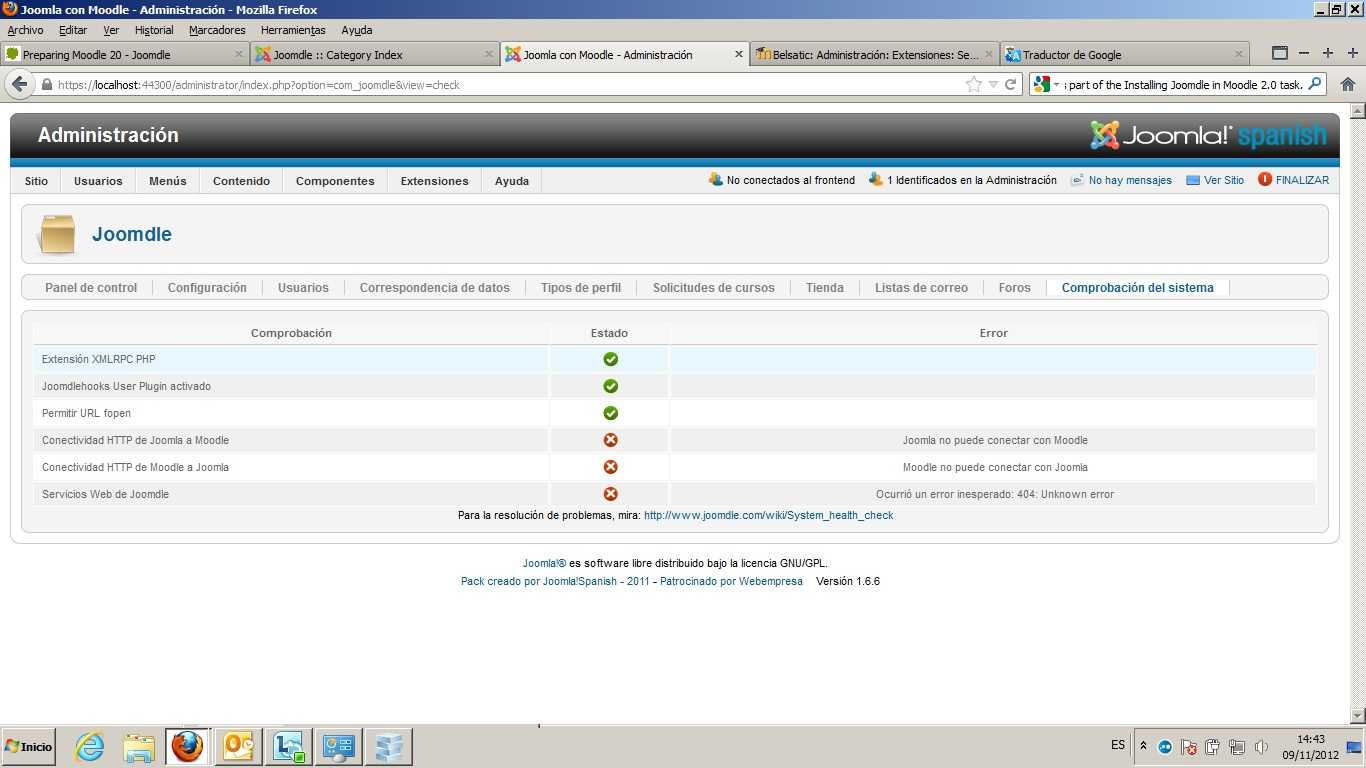
Task: Open the Firefox Herramientas menu
Action: pos(293,30)
